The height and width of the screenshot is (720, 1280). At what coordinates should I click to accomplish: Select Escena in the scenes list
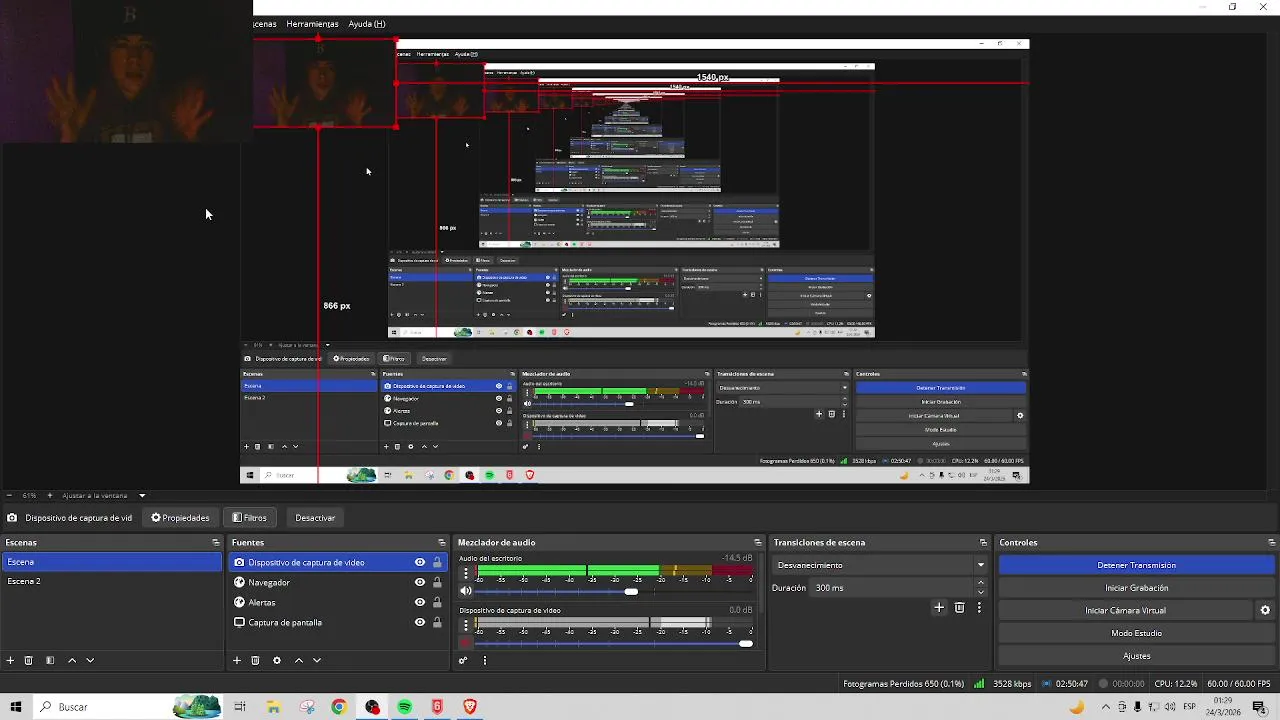coord(111,562)
